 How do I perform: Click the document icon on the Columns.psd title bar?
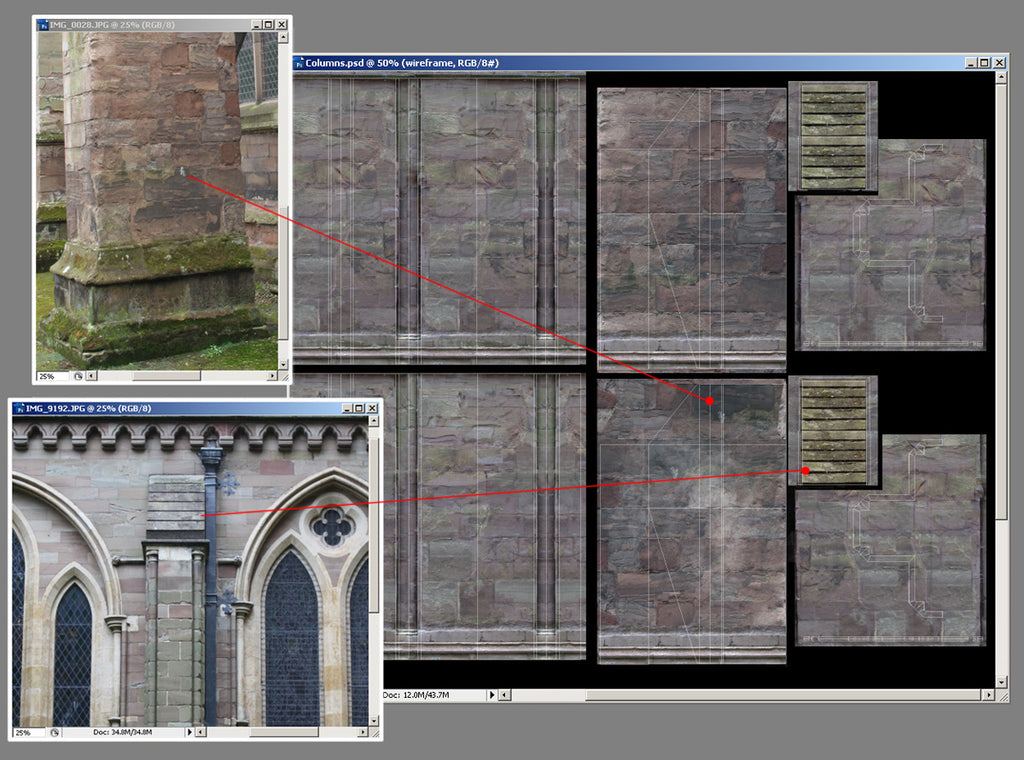(302, 62)
